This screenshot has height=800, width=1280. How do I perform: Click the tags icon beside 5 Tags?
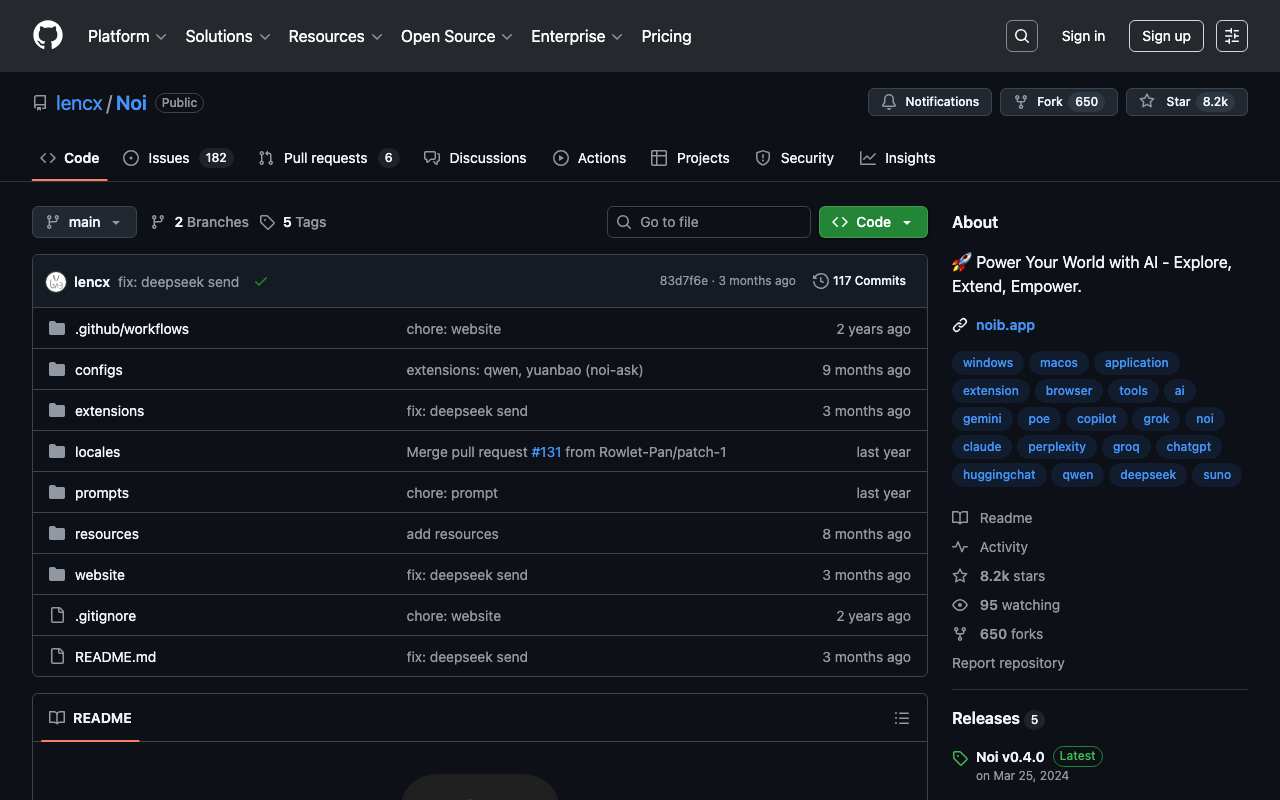point(267,222)
